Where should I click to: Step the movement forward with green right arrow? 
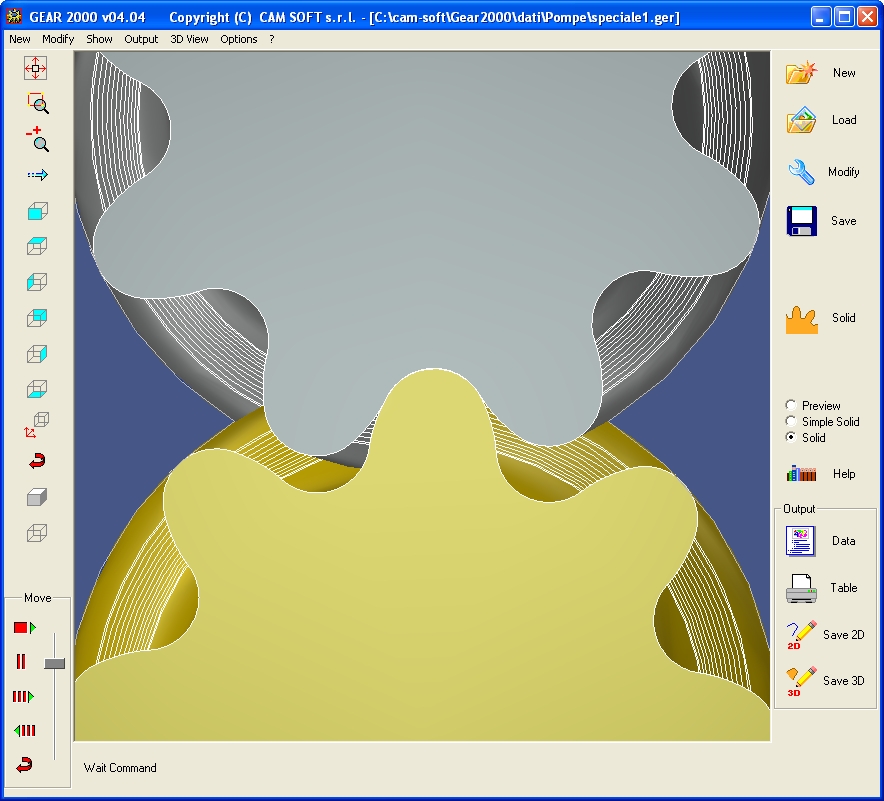[x=23, y=697]
